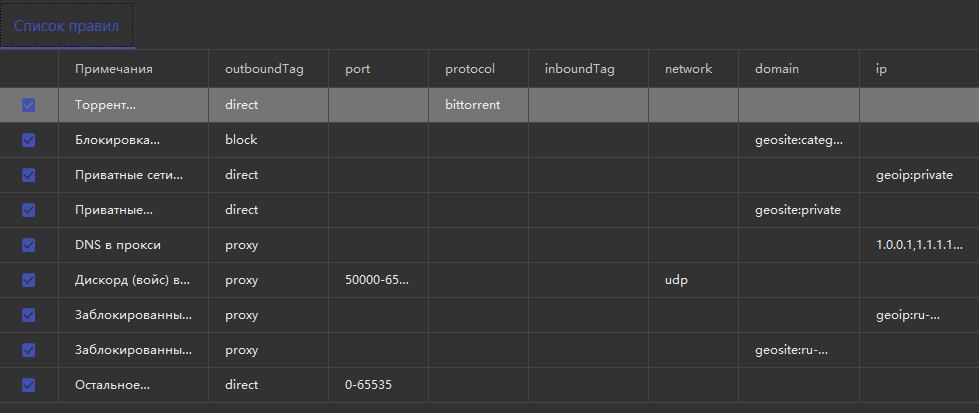Toggle the Остальное rule checkbox
The image size is (979, 413).
(29, 385)
